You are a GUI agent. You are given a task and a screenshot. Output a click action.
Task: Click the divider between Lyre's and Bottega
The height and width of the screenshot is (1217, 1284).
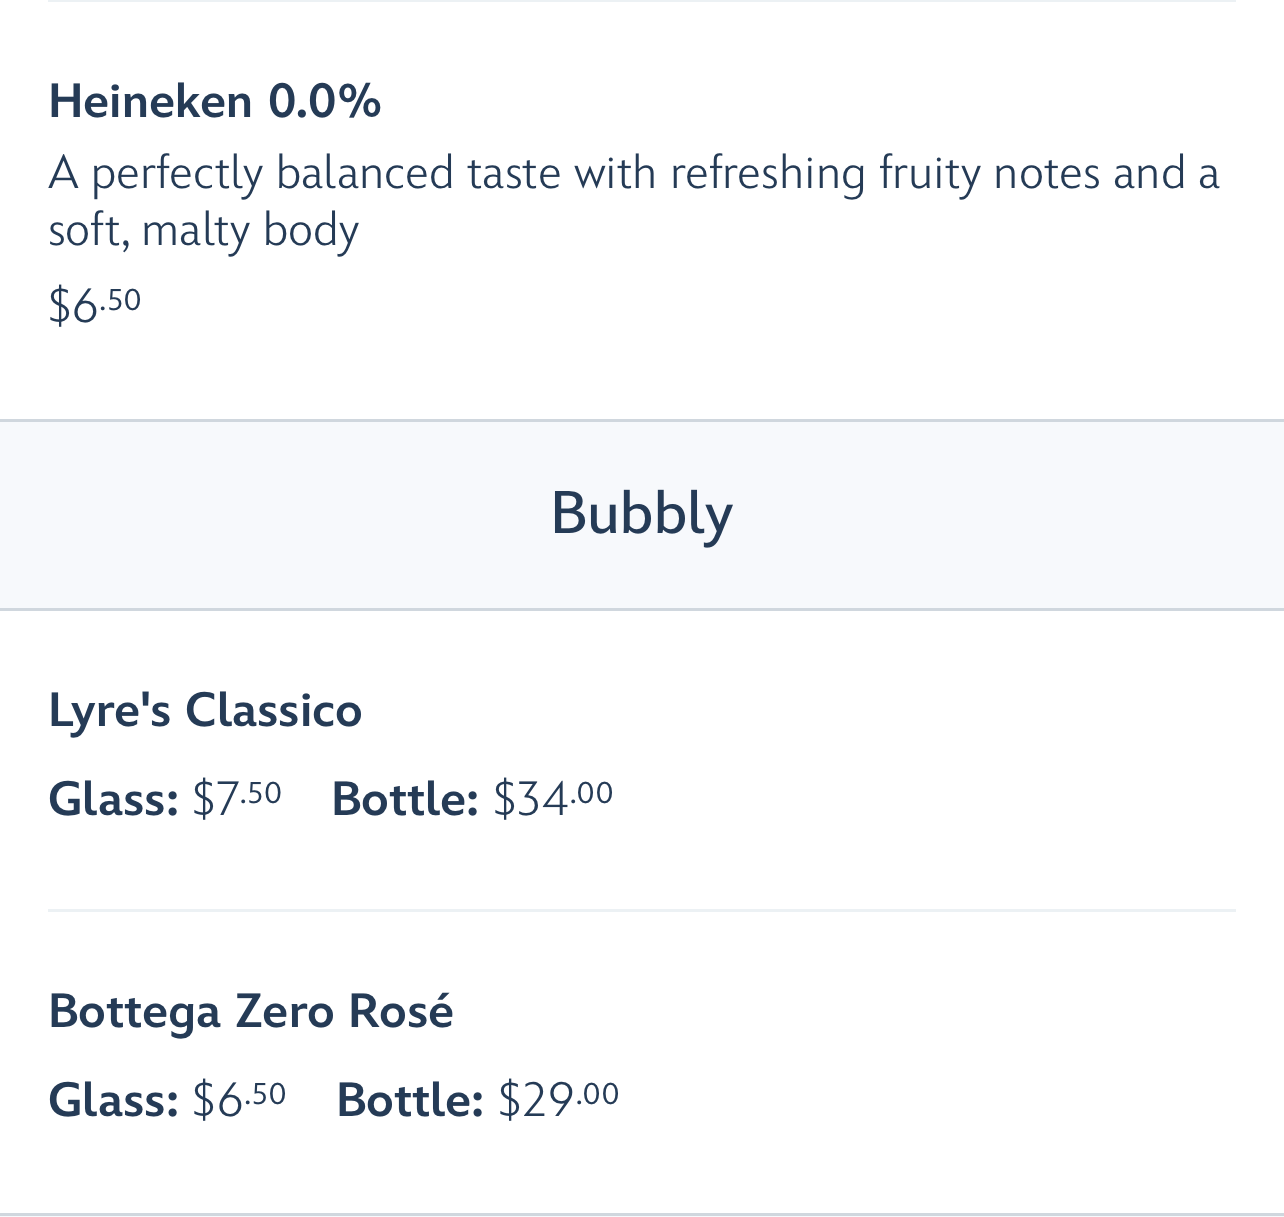641,910
